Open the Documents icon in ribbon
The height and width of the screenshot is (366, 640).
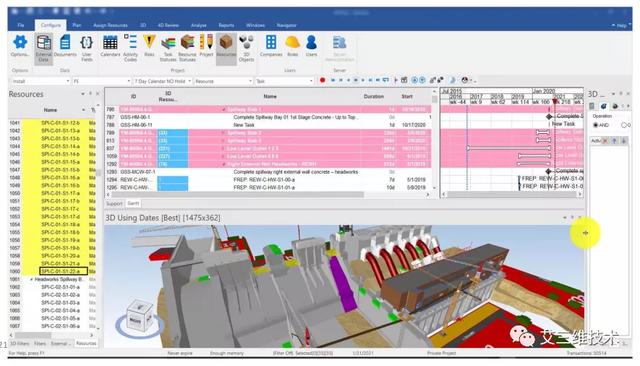click(x=65, y=46)
